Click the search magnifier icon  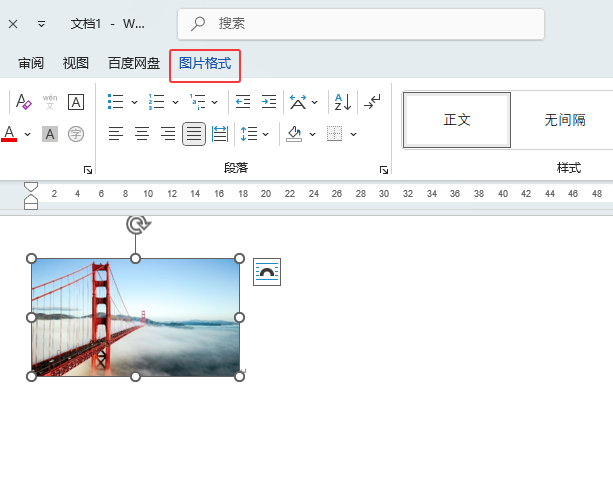(198, 23)
